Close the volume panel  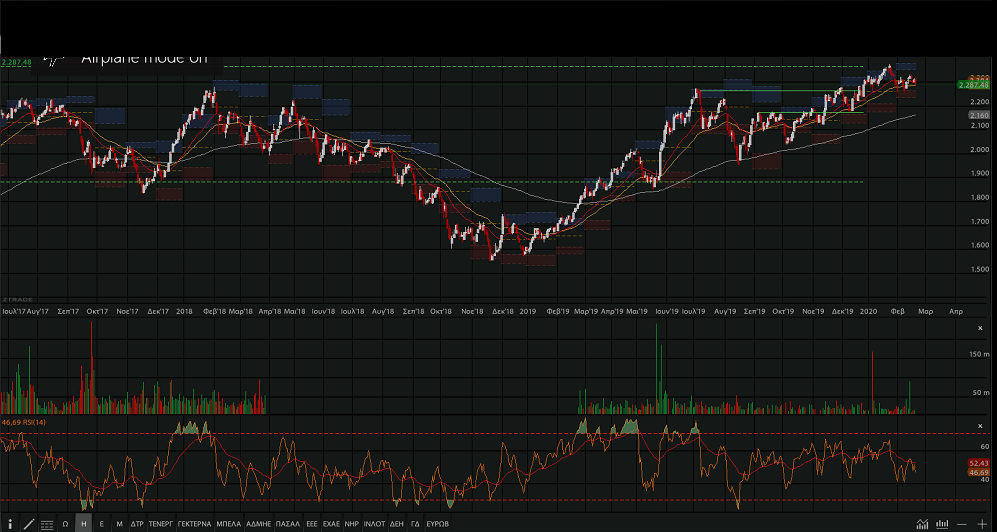coord(979,328)
